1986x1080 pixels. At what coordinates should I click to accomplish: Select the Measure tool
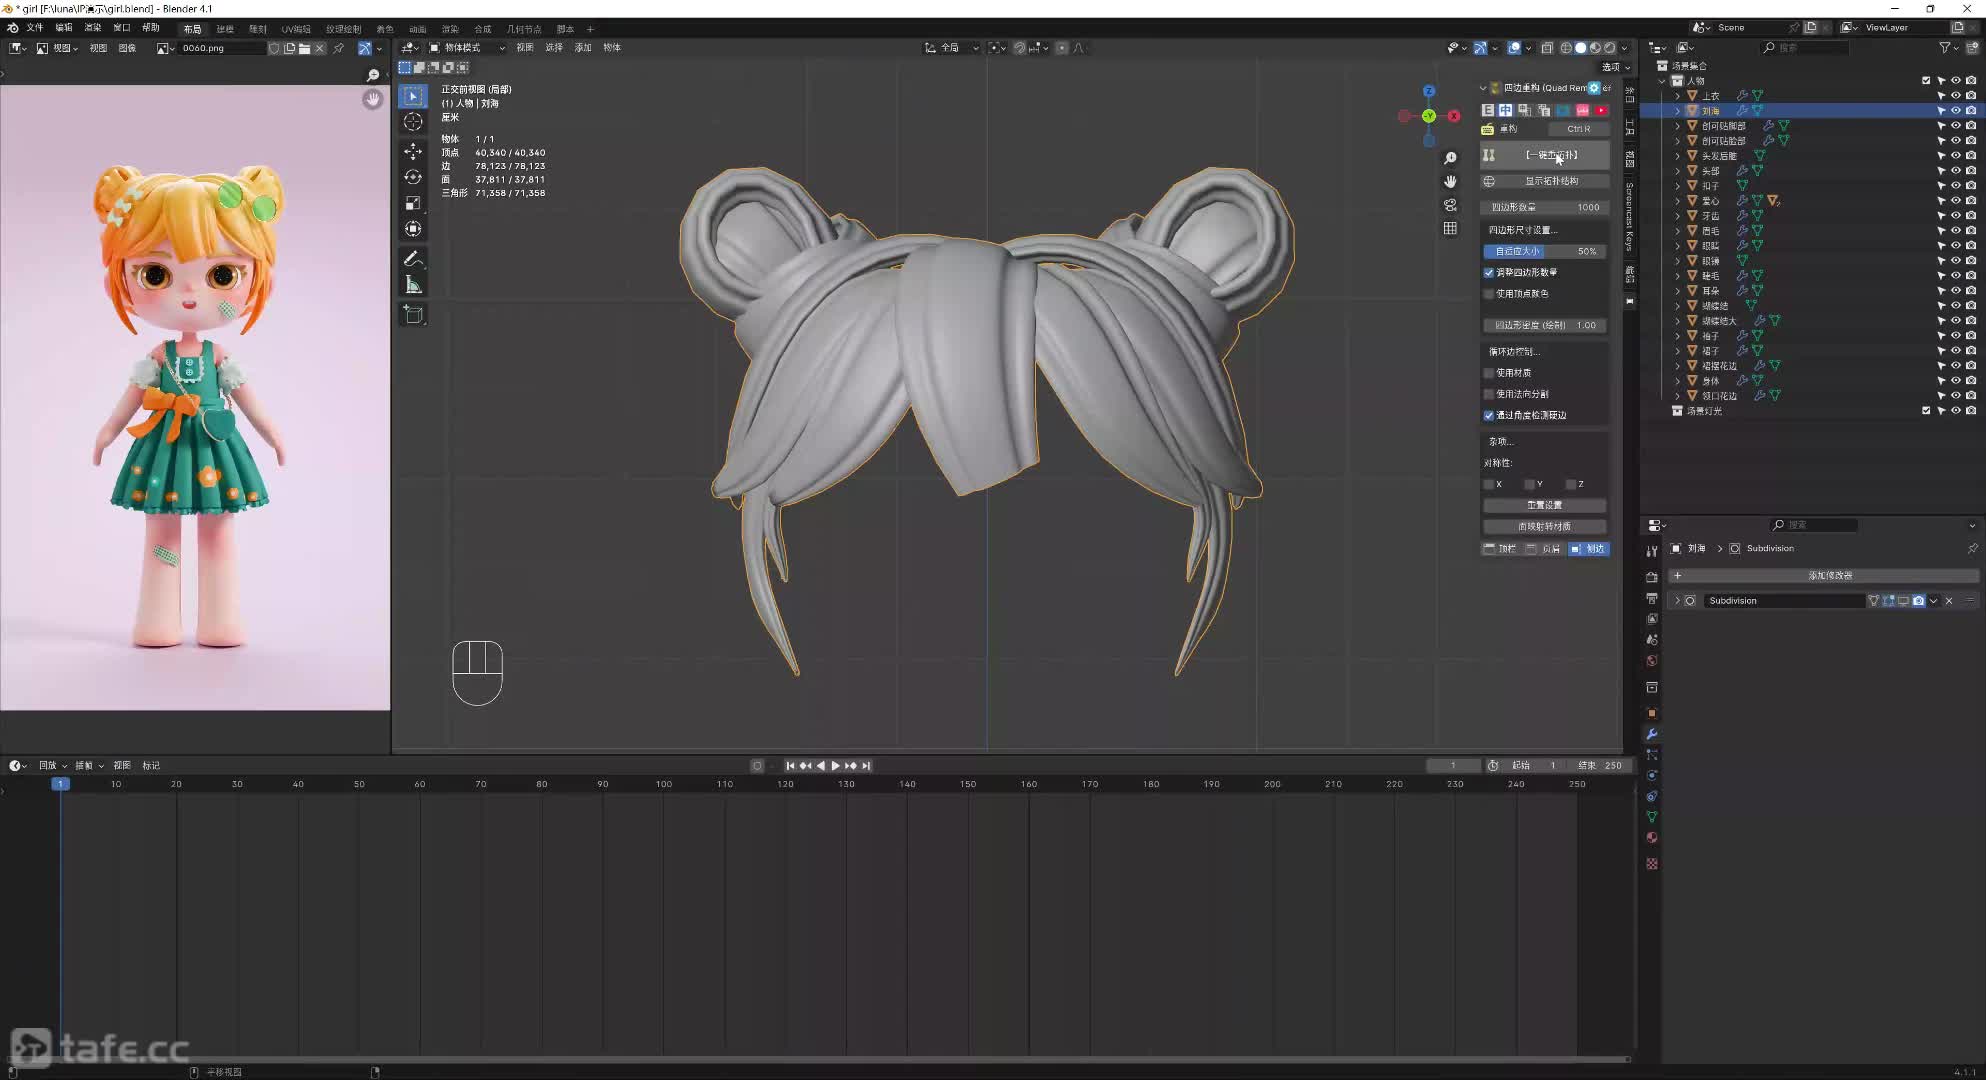(x=413, y=286)
